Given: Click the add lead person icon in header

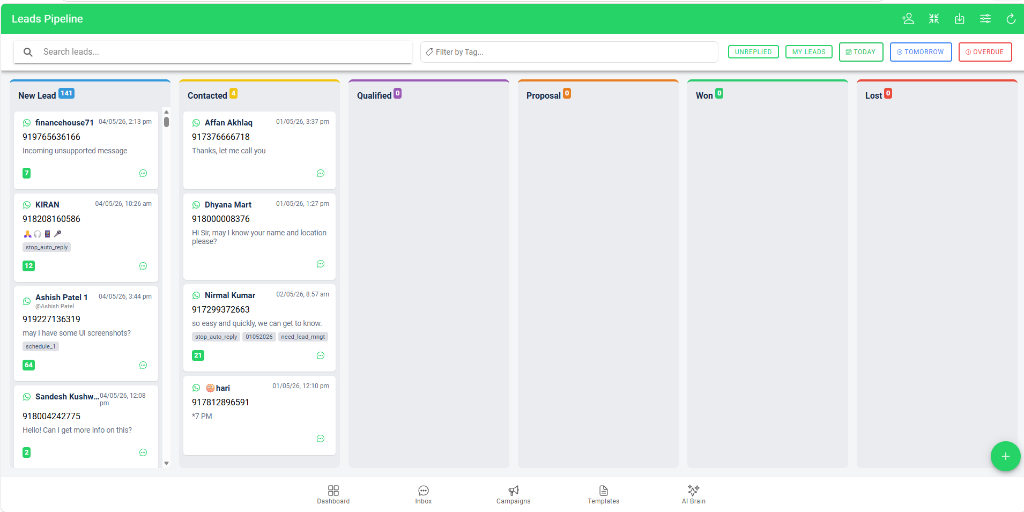Looking at the screenshot, I should coord(908,19).
